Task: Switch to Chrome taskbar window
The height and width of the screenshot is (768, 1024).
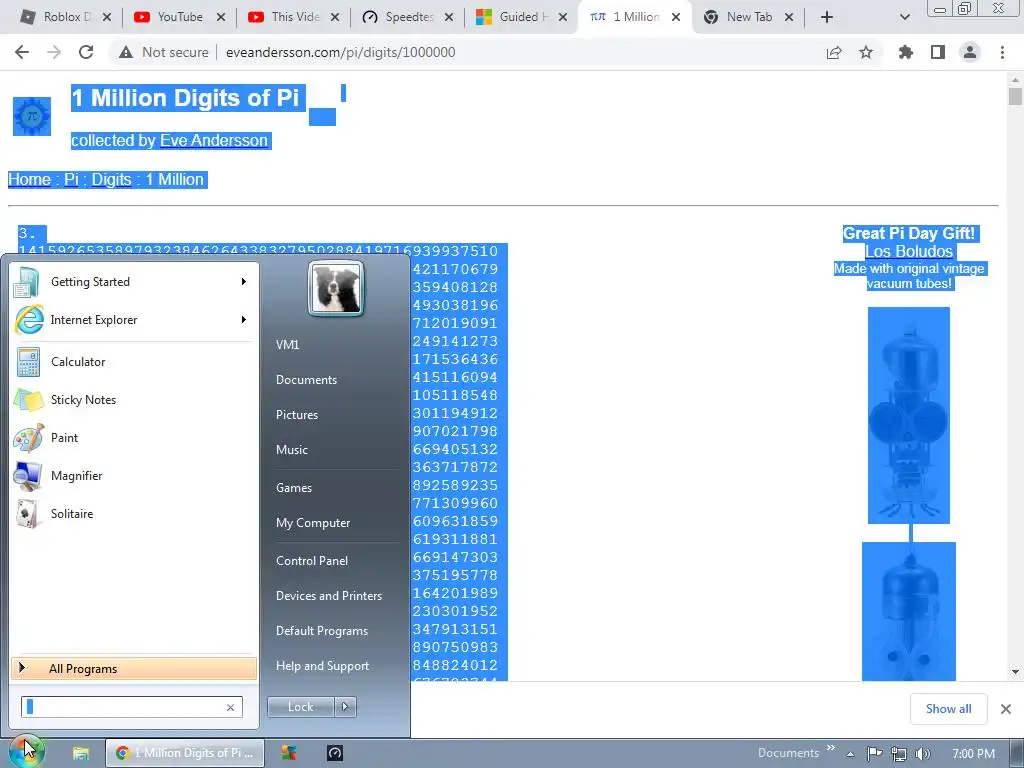Action: click(x=185, y=753)
